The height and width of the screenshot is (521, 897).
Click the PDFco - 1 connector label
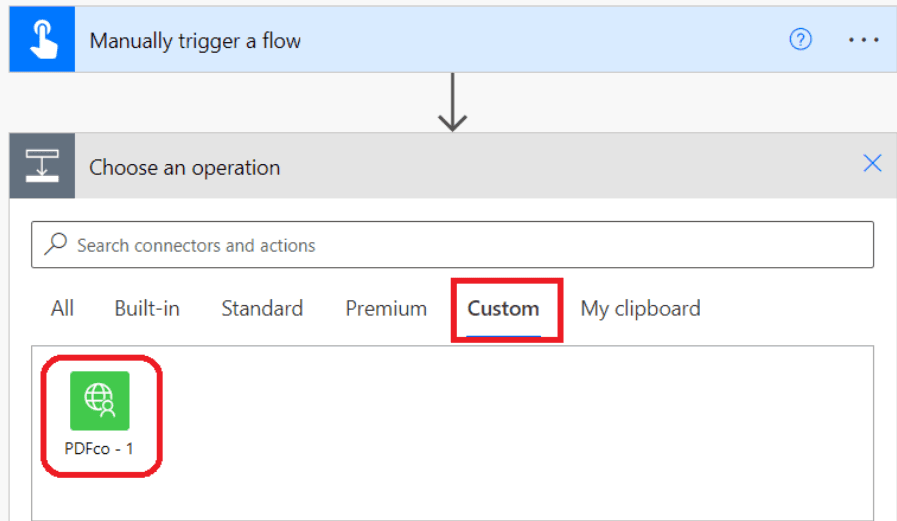pos(99,449)
